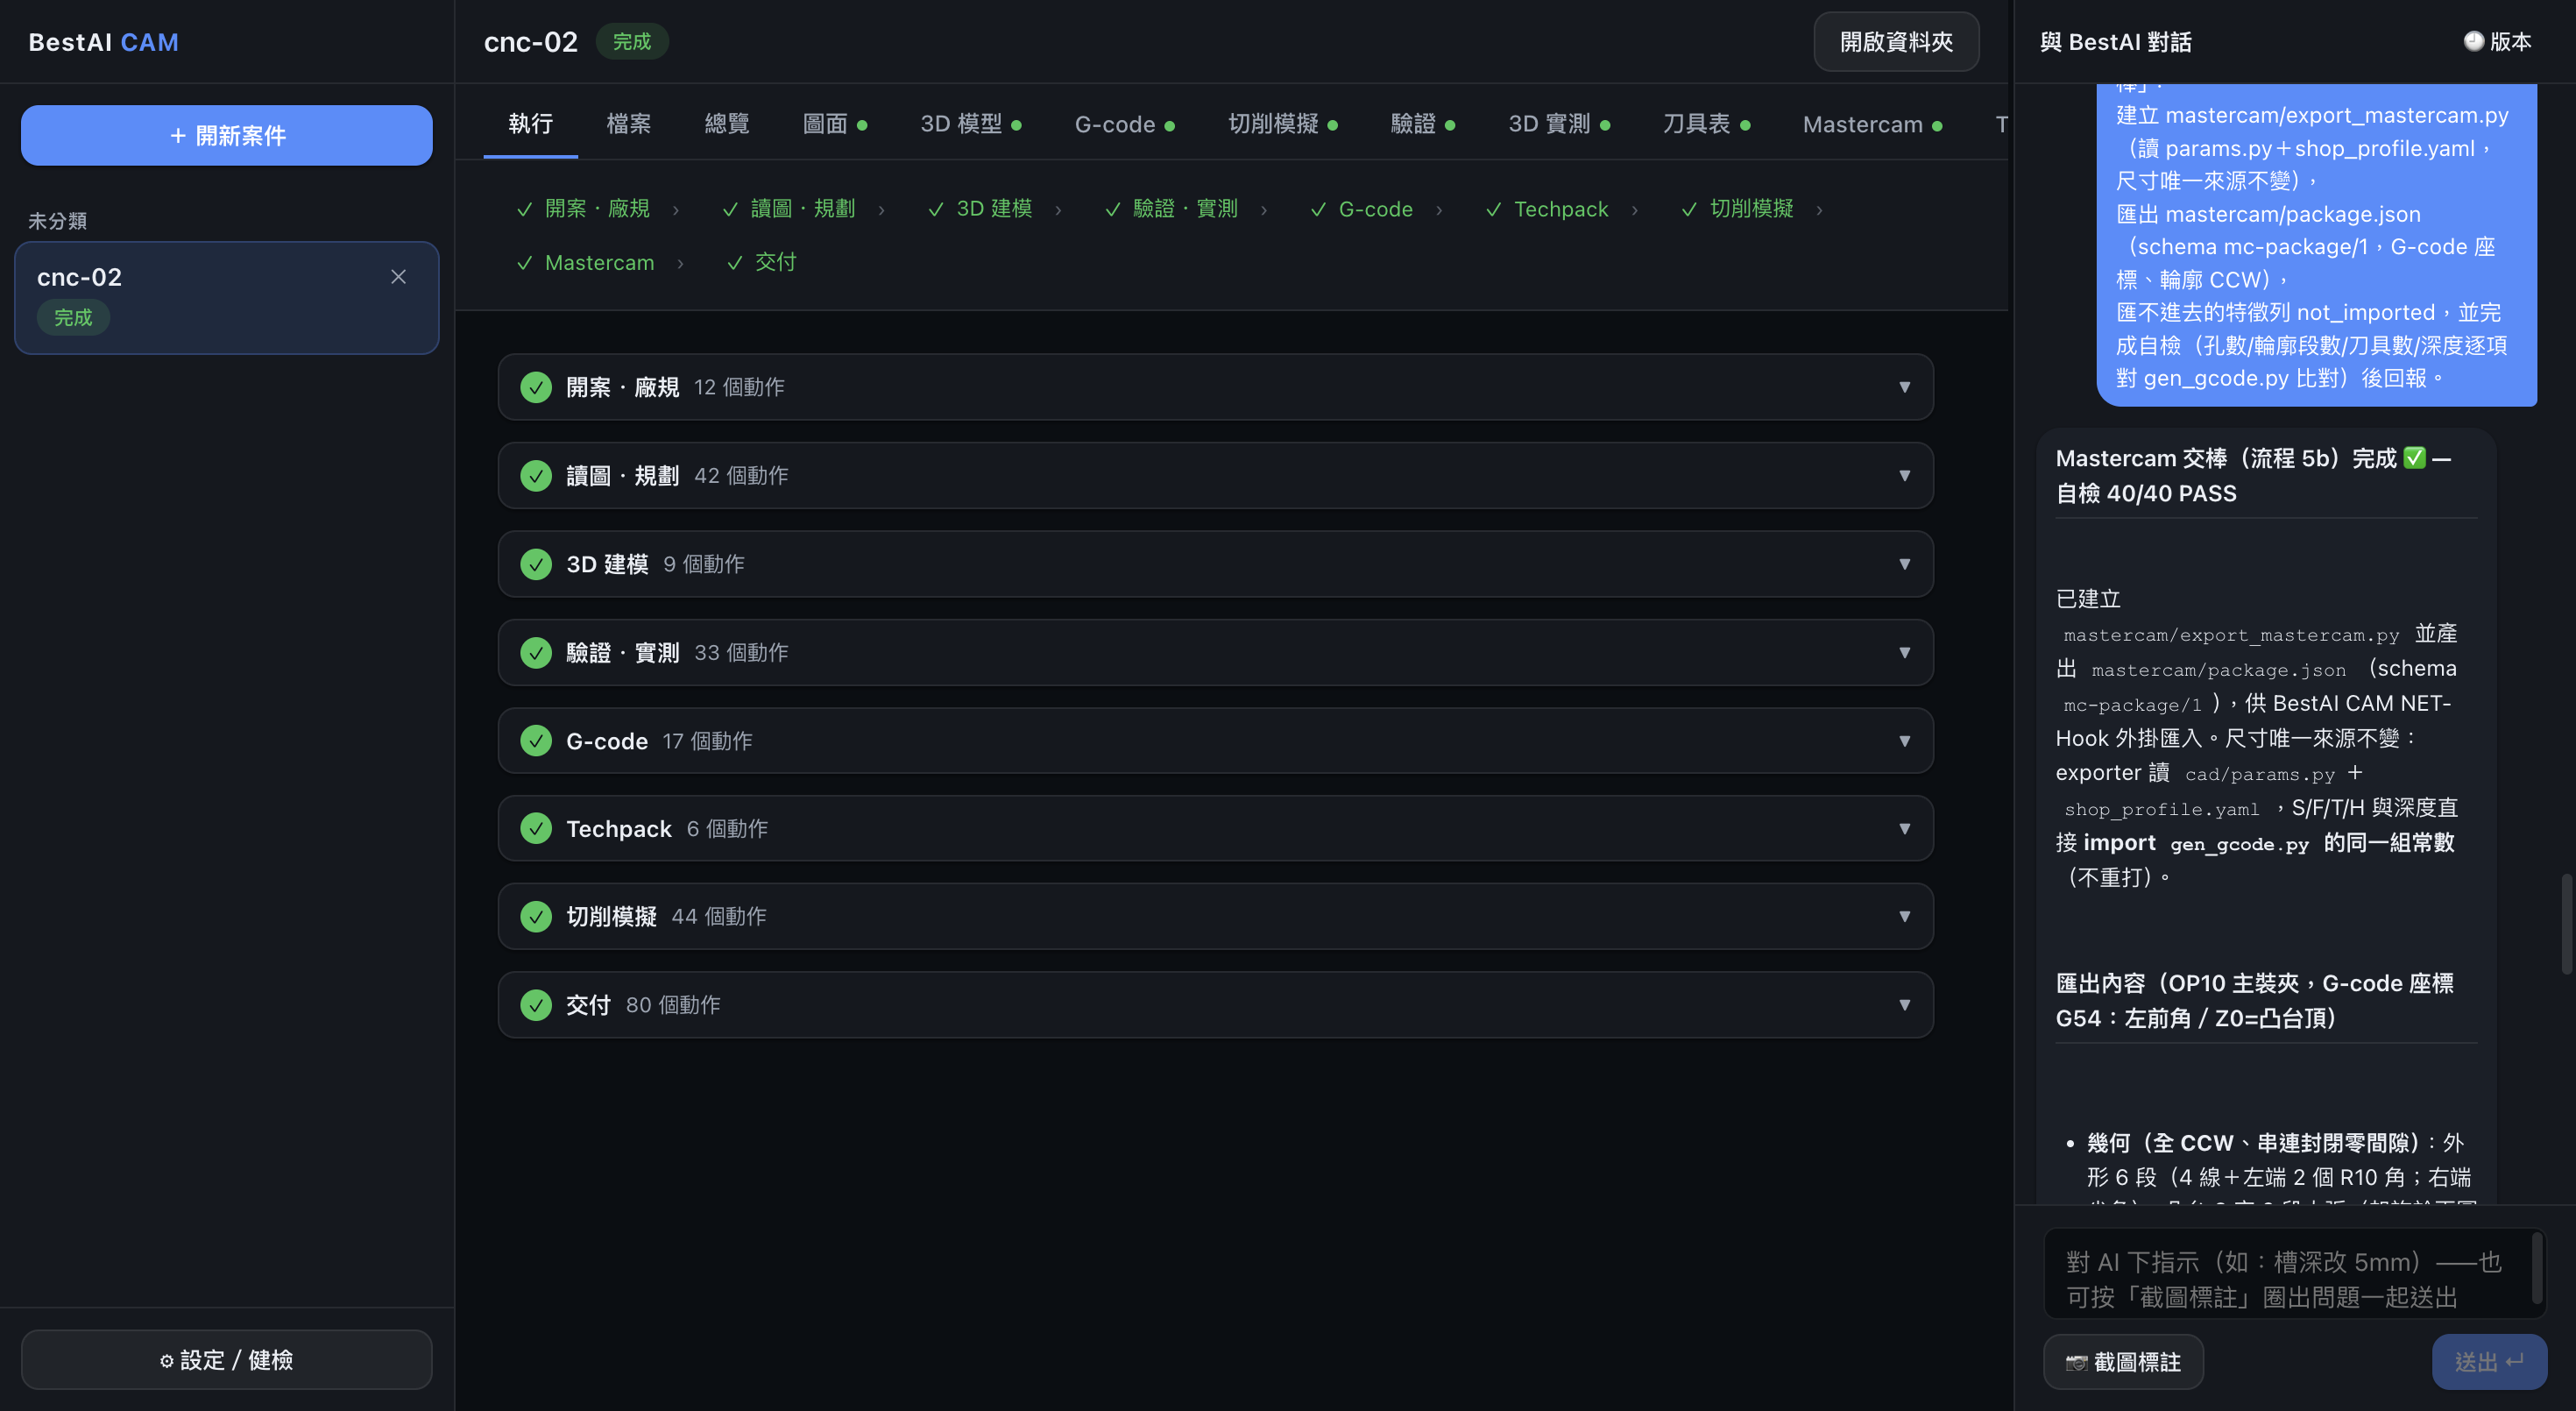This screenshot has height=1411, width=2576.
Task: Click the 讀圖・規劃 pipeline step
Action: pyautogui.click(x=788, y=209)
